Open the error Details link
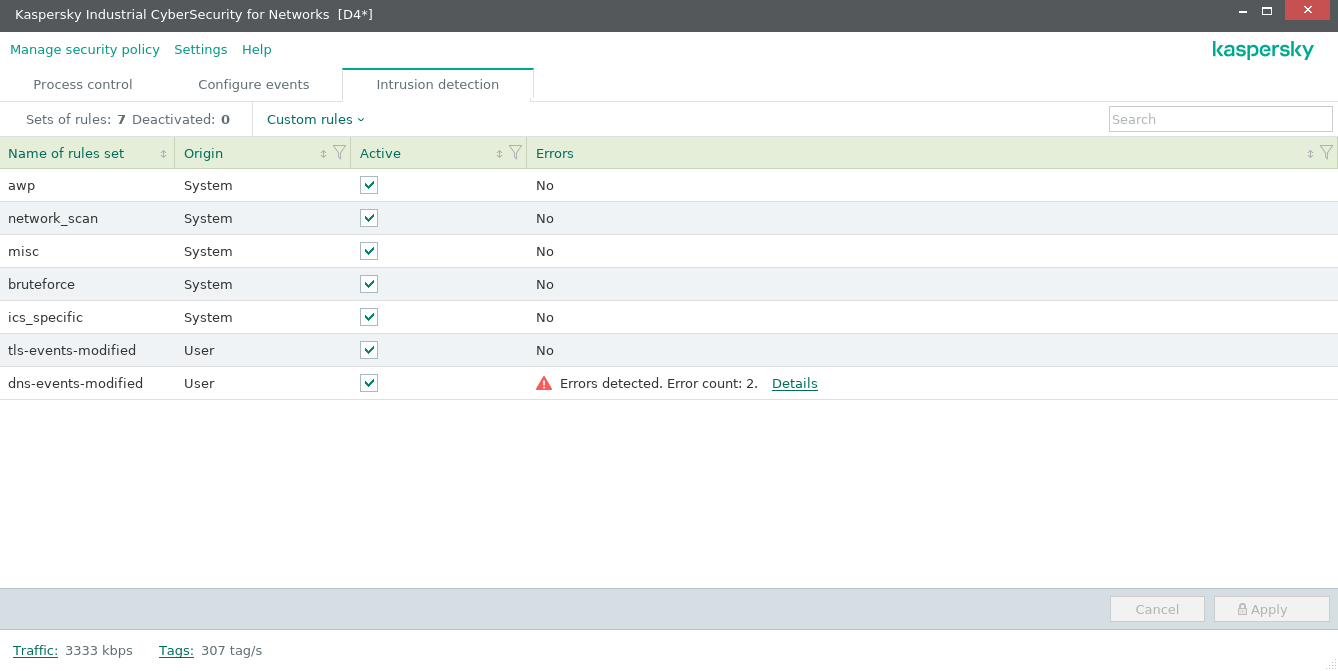 click(794, 383)
